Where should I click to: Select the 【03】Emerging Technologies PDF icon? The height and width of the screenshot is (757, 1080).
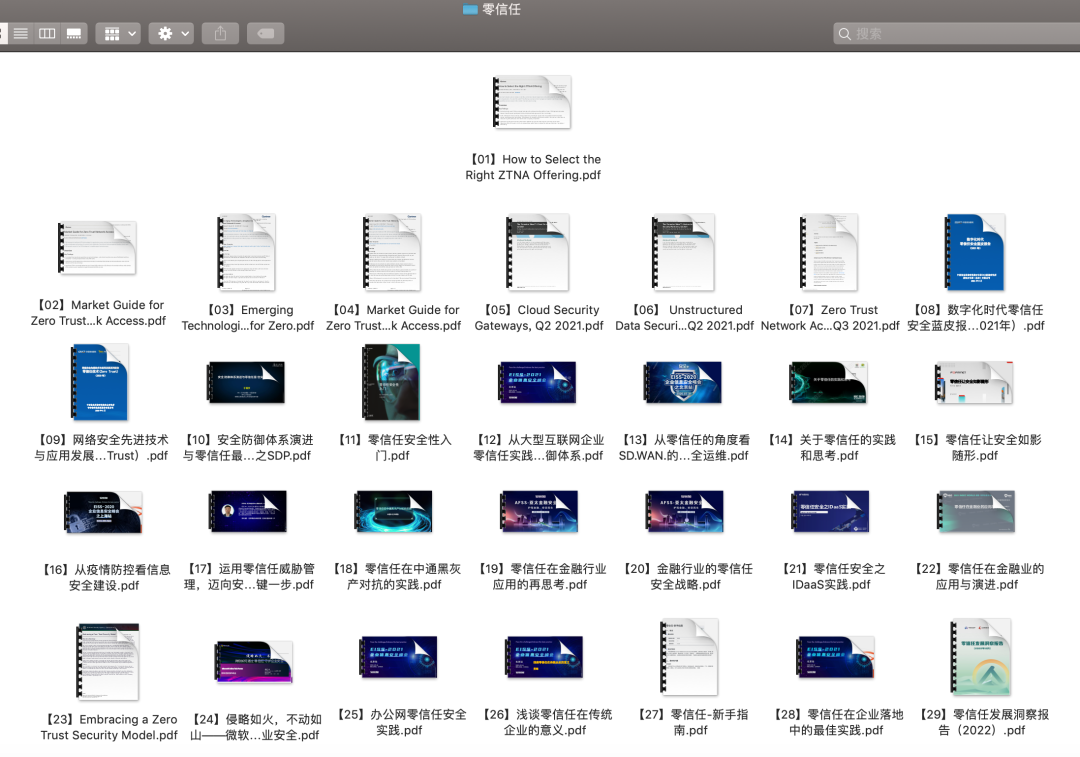click(247, 252)
